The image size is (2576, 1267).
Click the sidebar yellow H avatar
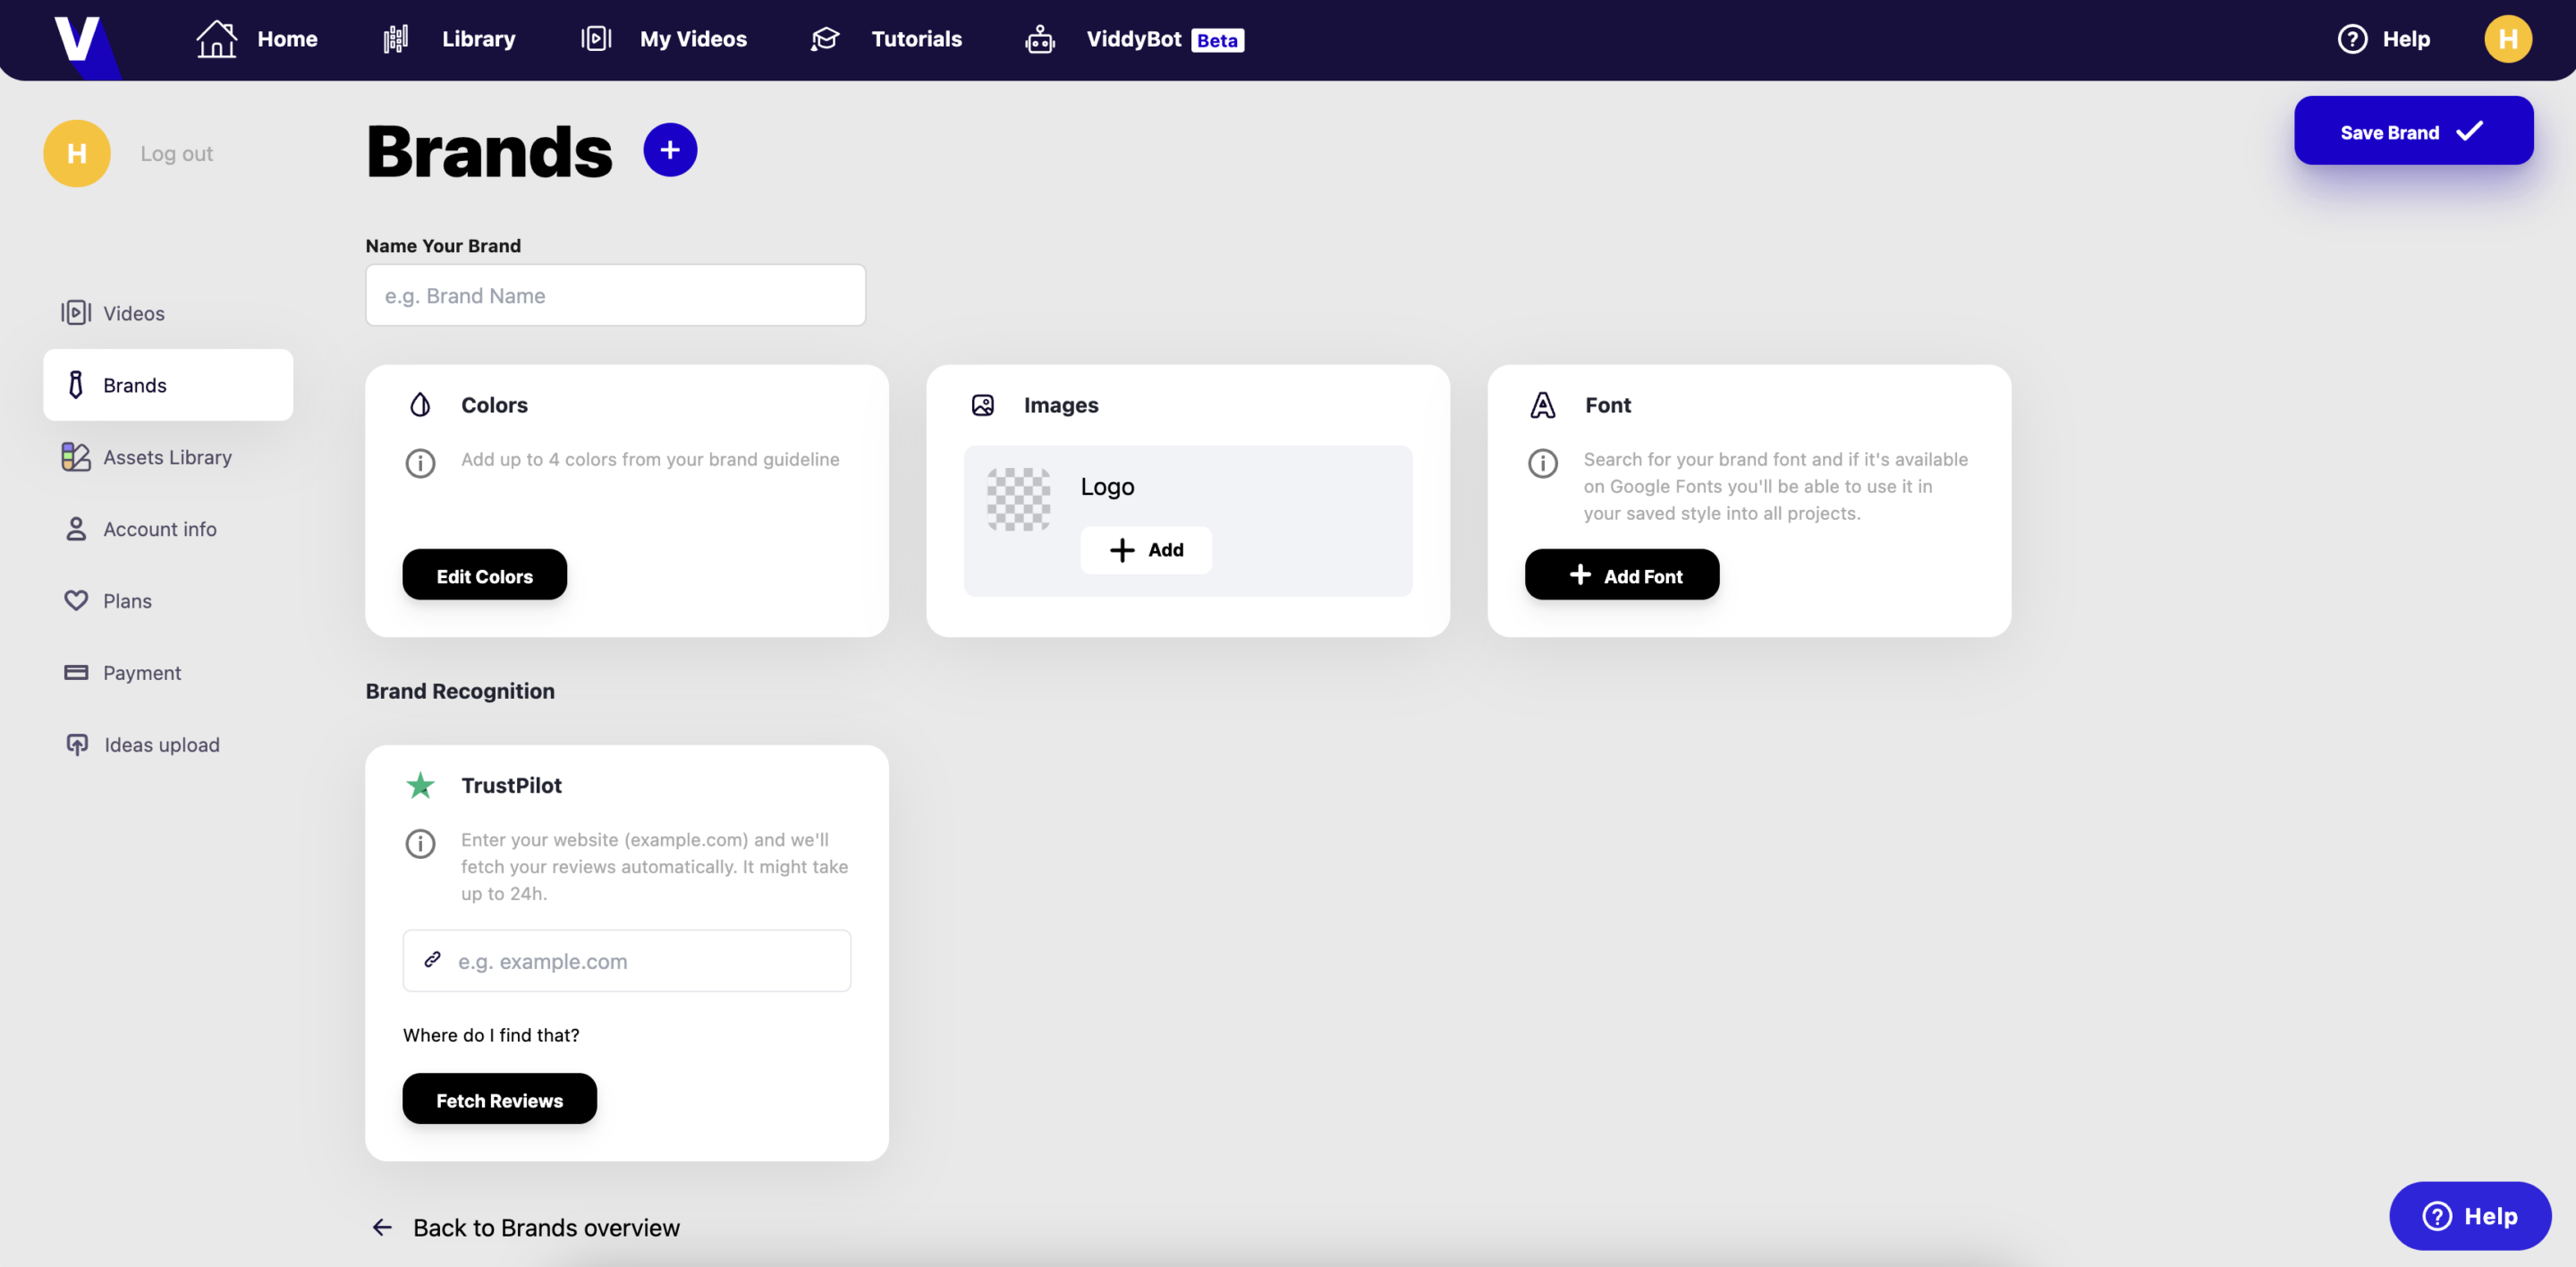click(x=77, y=153)
